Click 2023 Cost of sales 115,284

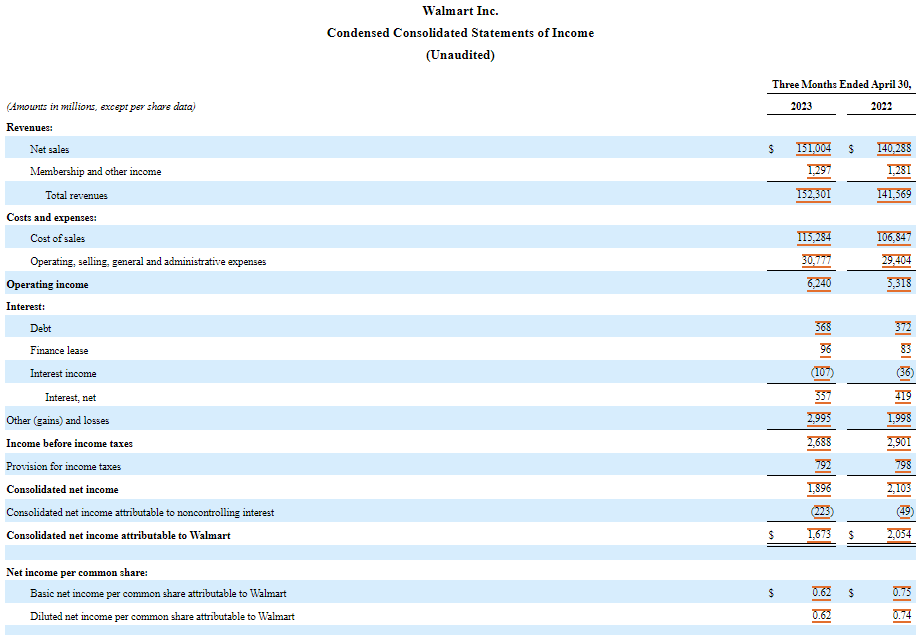point(814,237)
